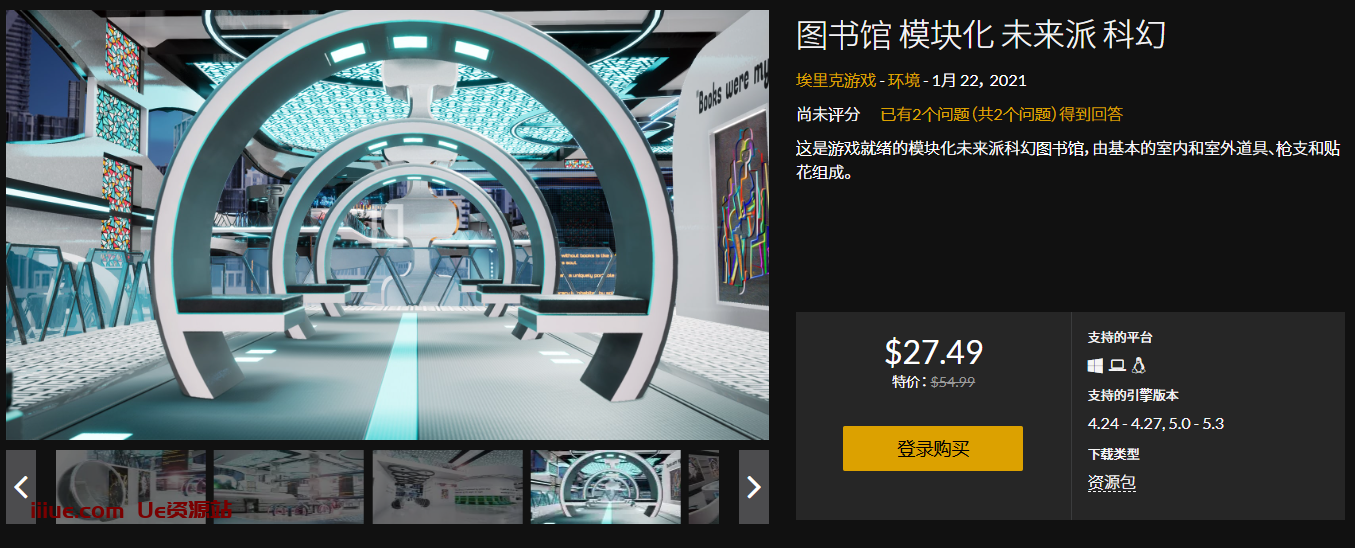Screen dimensions: 1355x548
Task: Select the second thumbnail showing library interior
Action: click(x=289, y=487)
